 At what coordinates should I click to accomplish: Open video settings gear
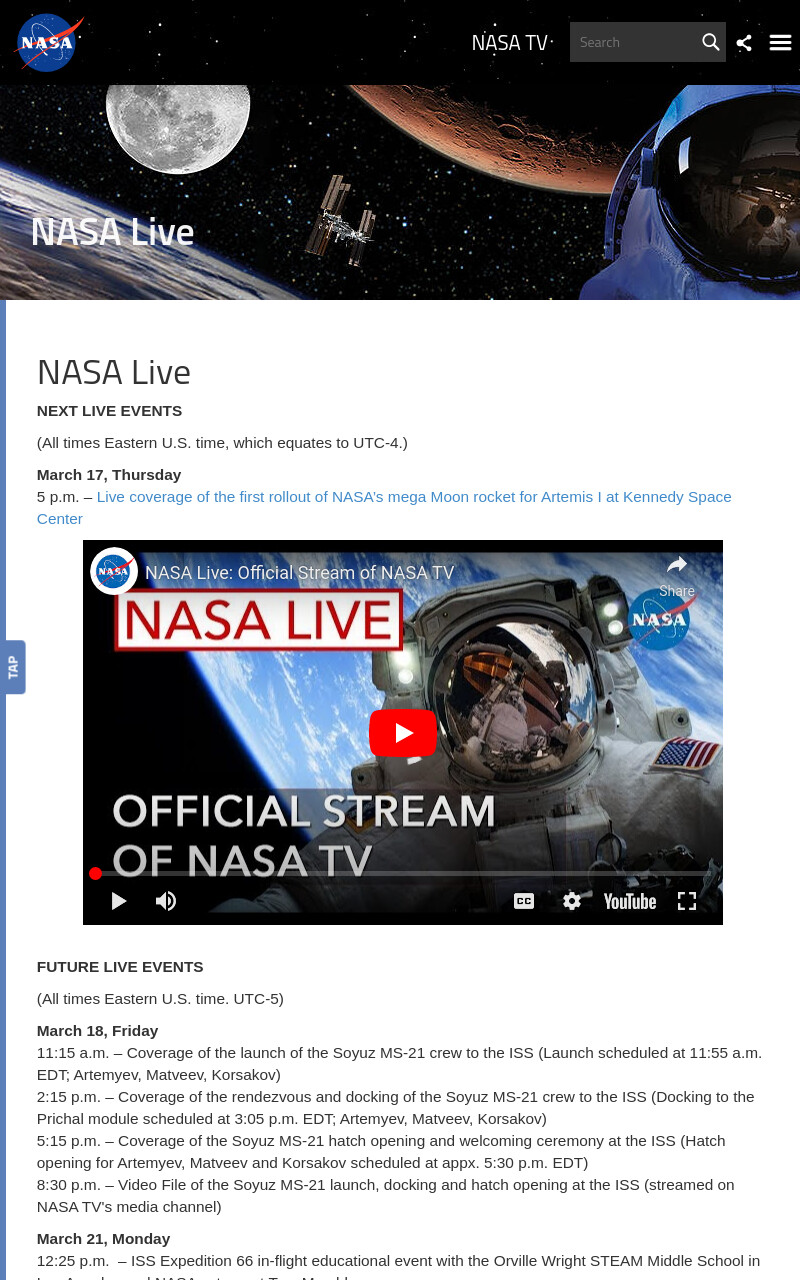click(x=572, y=901)
